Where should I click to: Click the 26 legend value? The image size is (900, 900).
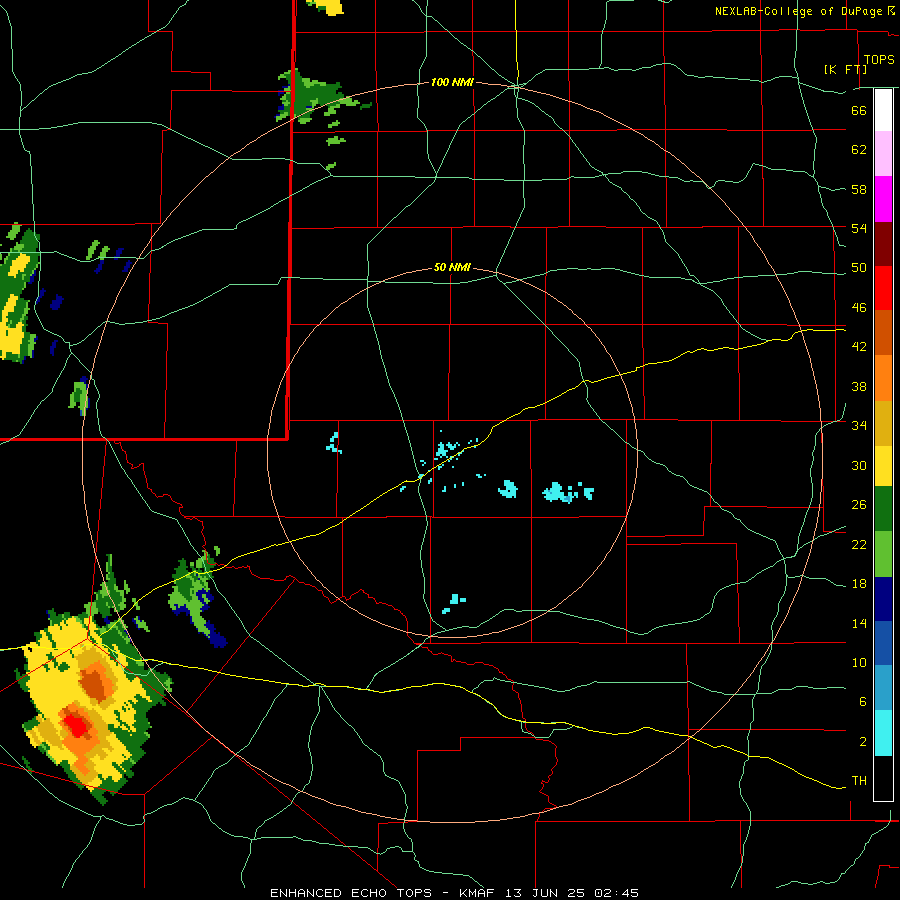click(859, 505)
